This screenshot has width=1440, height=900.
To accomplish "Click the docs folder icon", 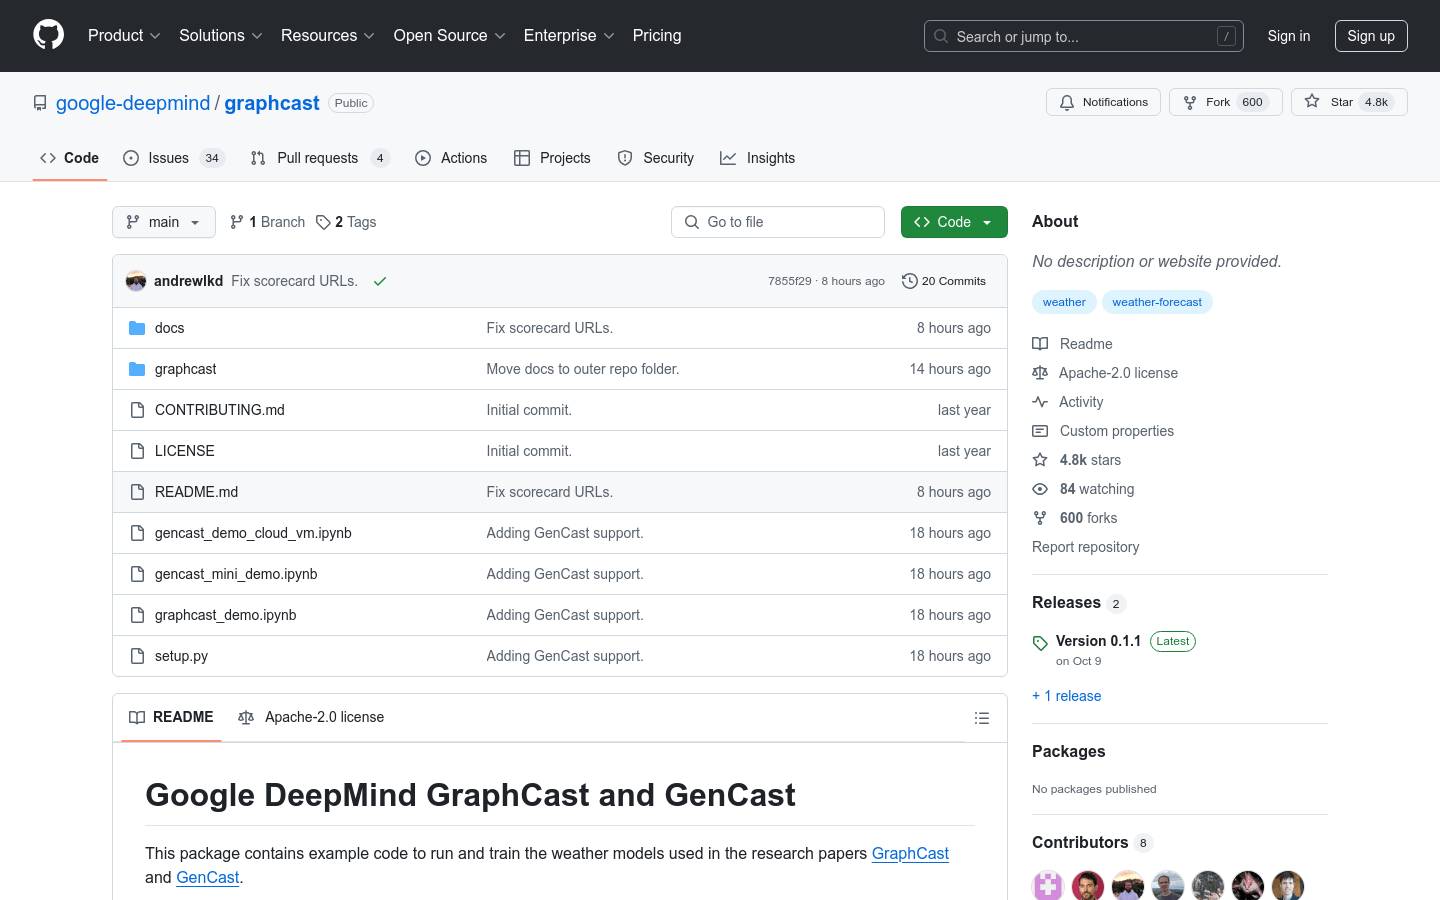I will click(137, 328).
